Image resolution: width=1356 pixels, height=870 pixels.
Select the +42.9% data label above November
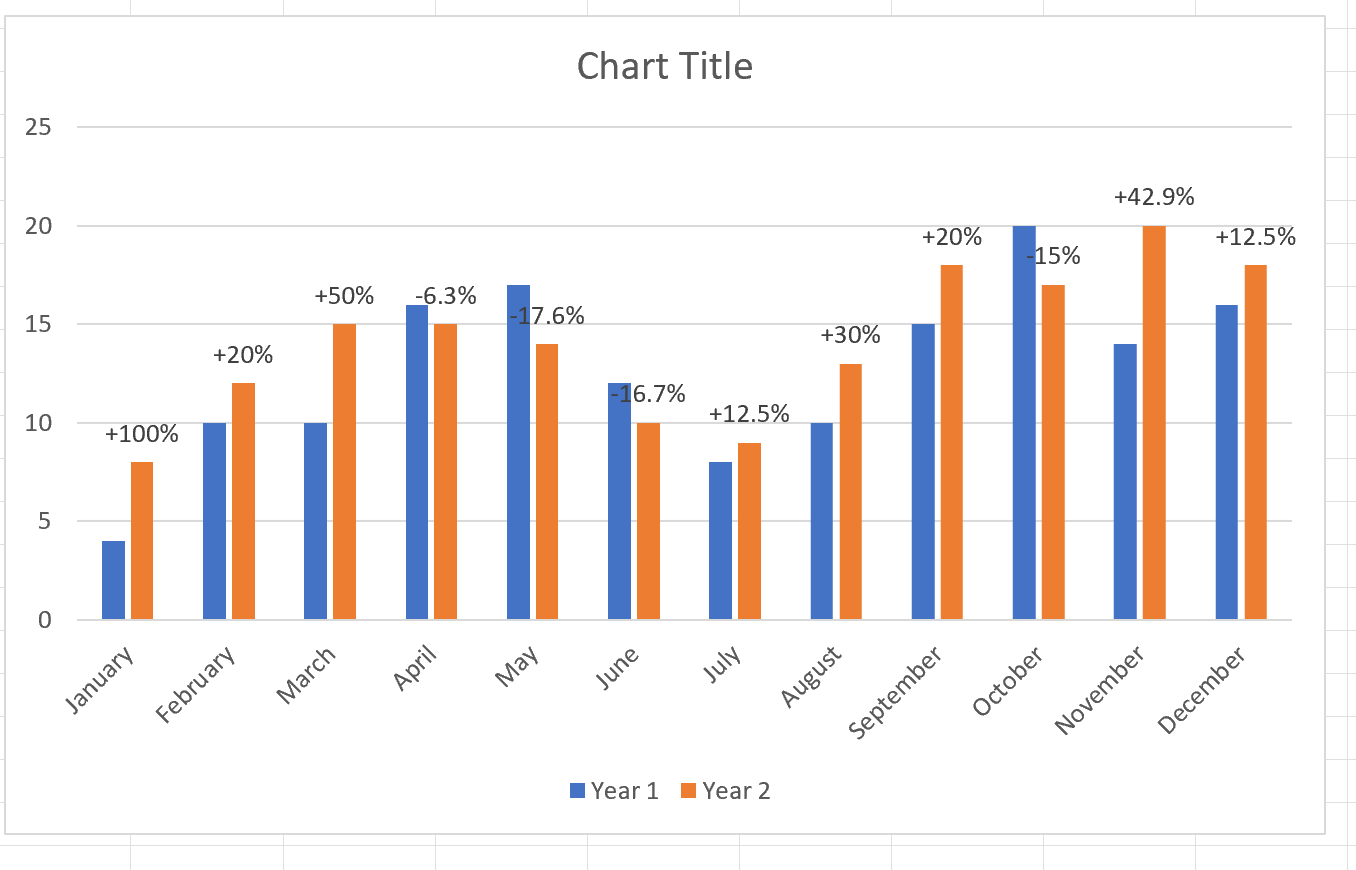[x=1154, y=197]
